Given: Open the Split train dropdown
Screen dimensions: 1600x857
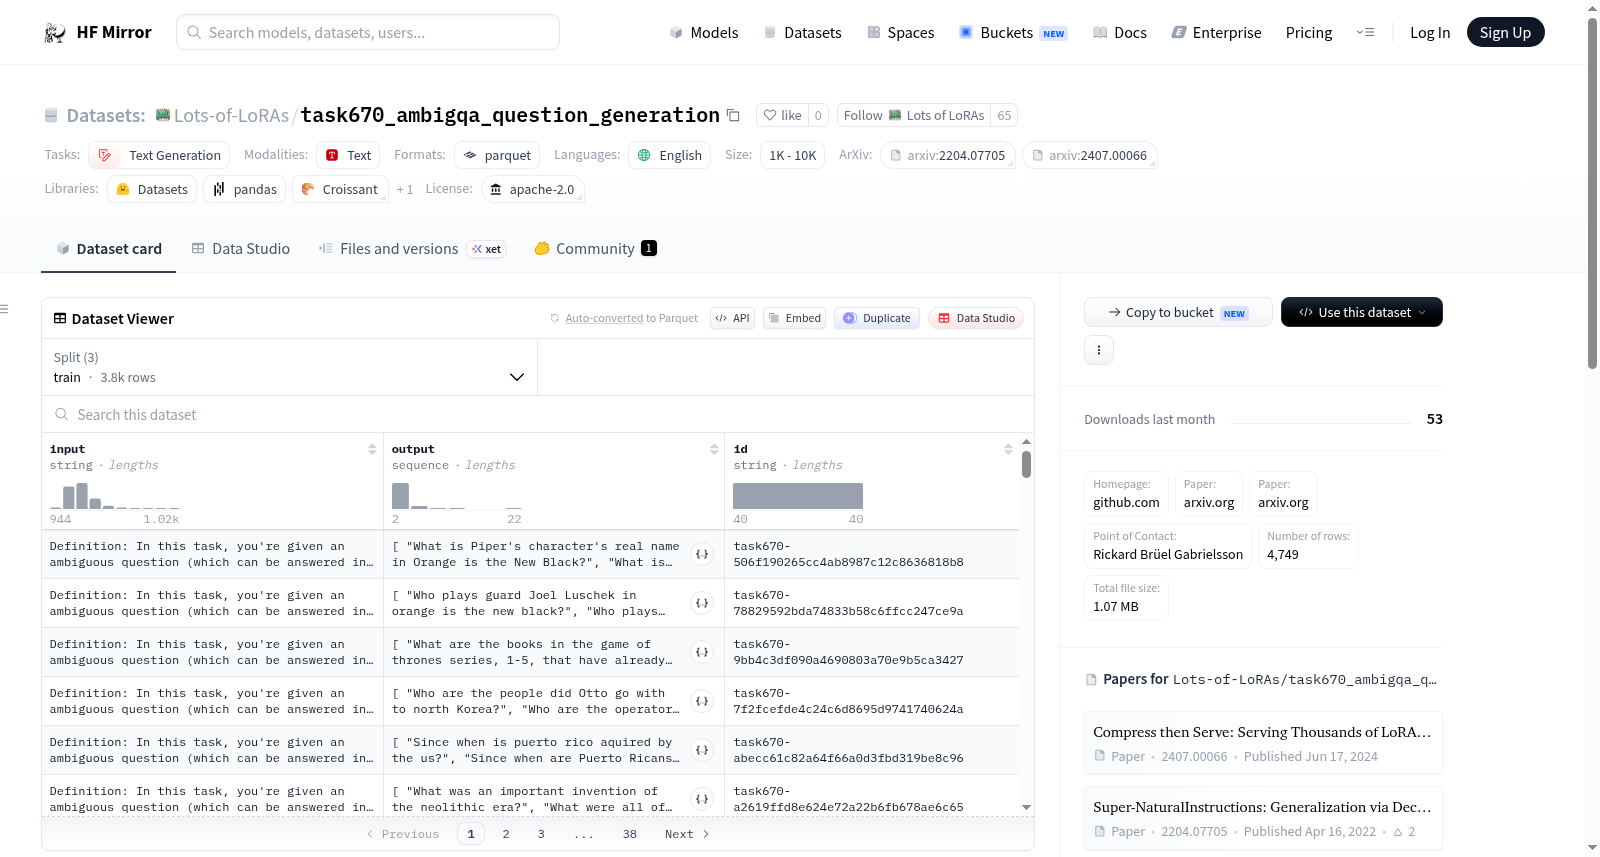Looking at the screenshot, I should click(289, 367).
